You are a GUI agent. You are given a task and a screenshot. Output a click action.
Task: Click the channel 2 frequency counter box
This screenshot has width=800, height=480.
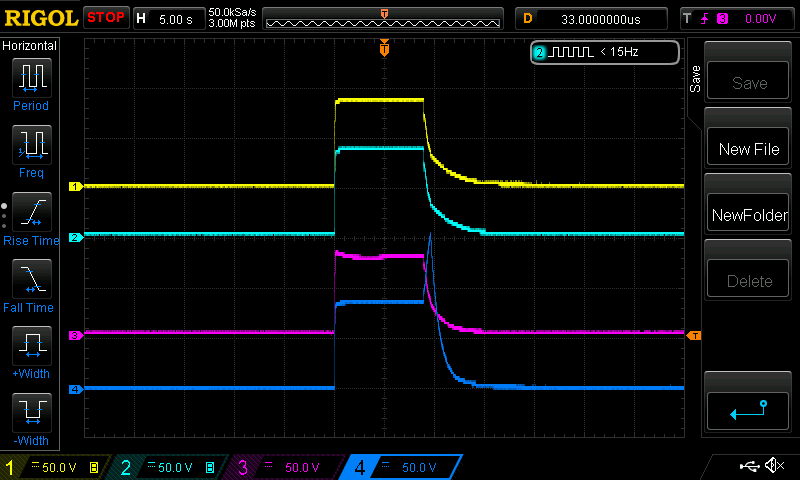(x=605, y=52)
